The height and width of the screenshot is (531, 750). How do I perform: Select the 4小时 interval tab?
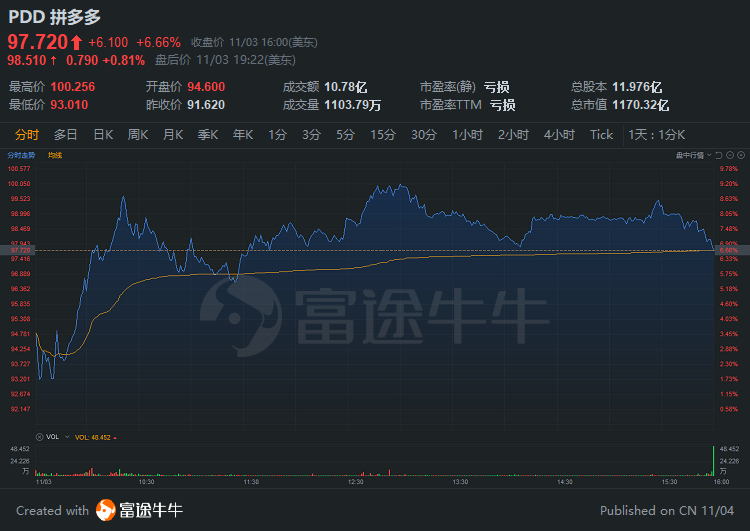(559, 135)
